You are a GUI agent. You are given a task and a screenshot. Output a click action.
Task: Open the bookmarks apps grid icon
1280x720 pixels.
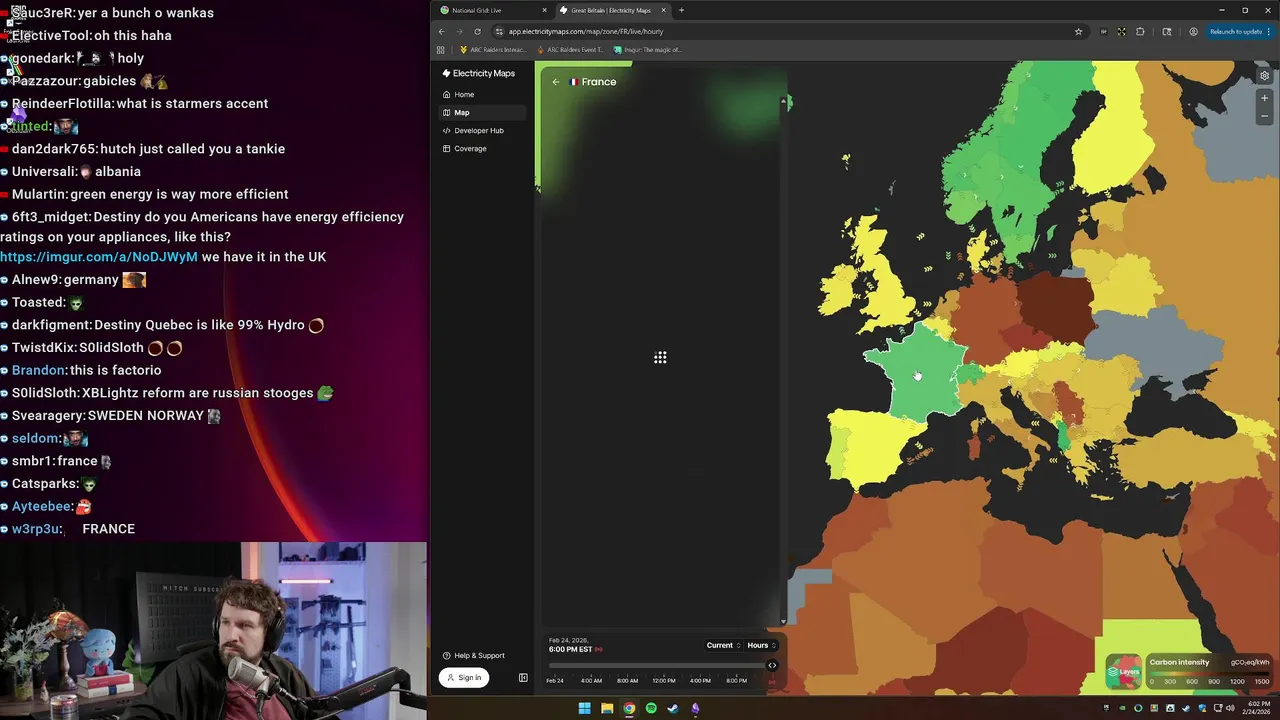pos(441,49)
